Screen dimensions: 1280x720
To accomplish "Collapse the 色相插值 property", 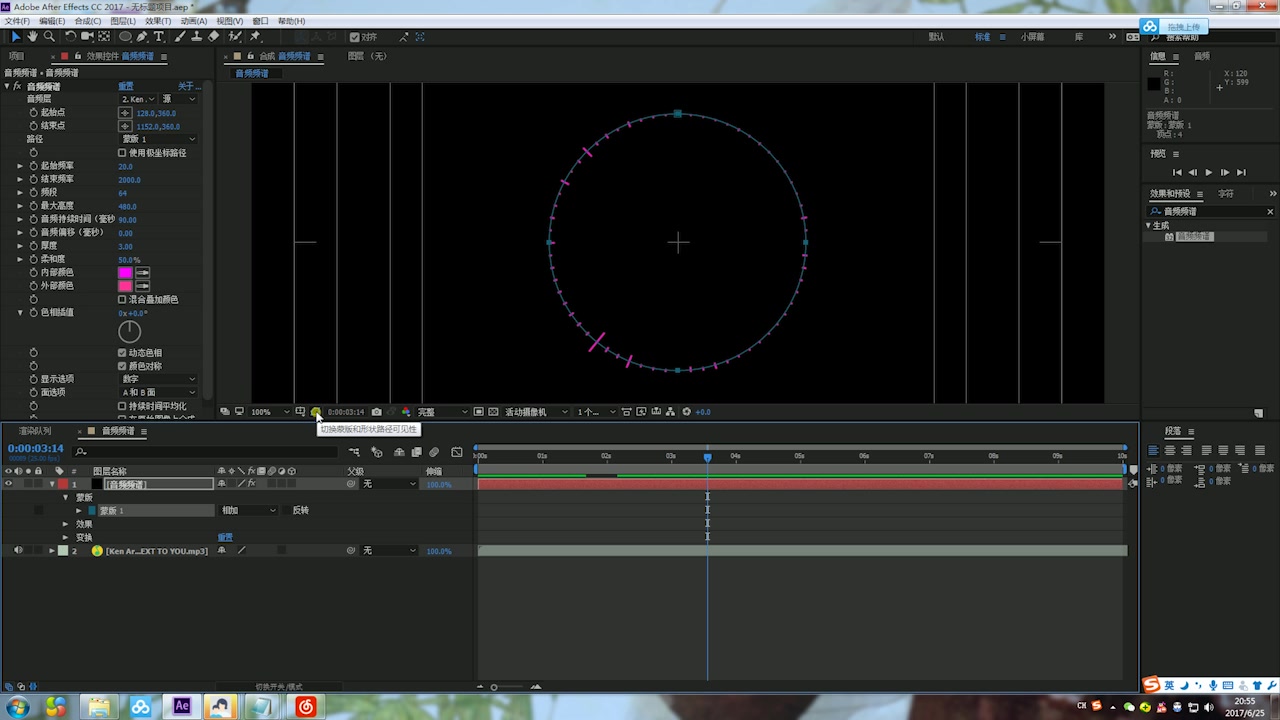I will [20, 313].
